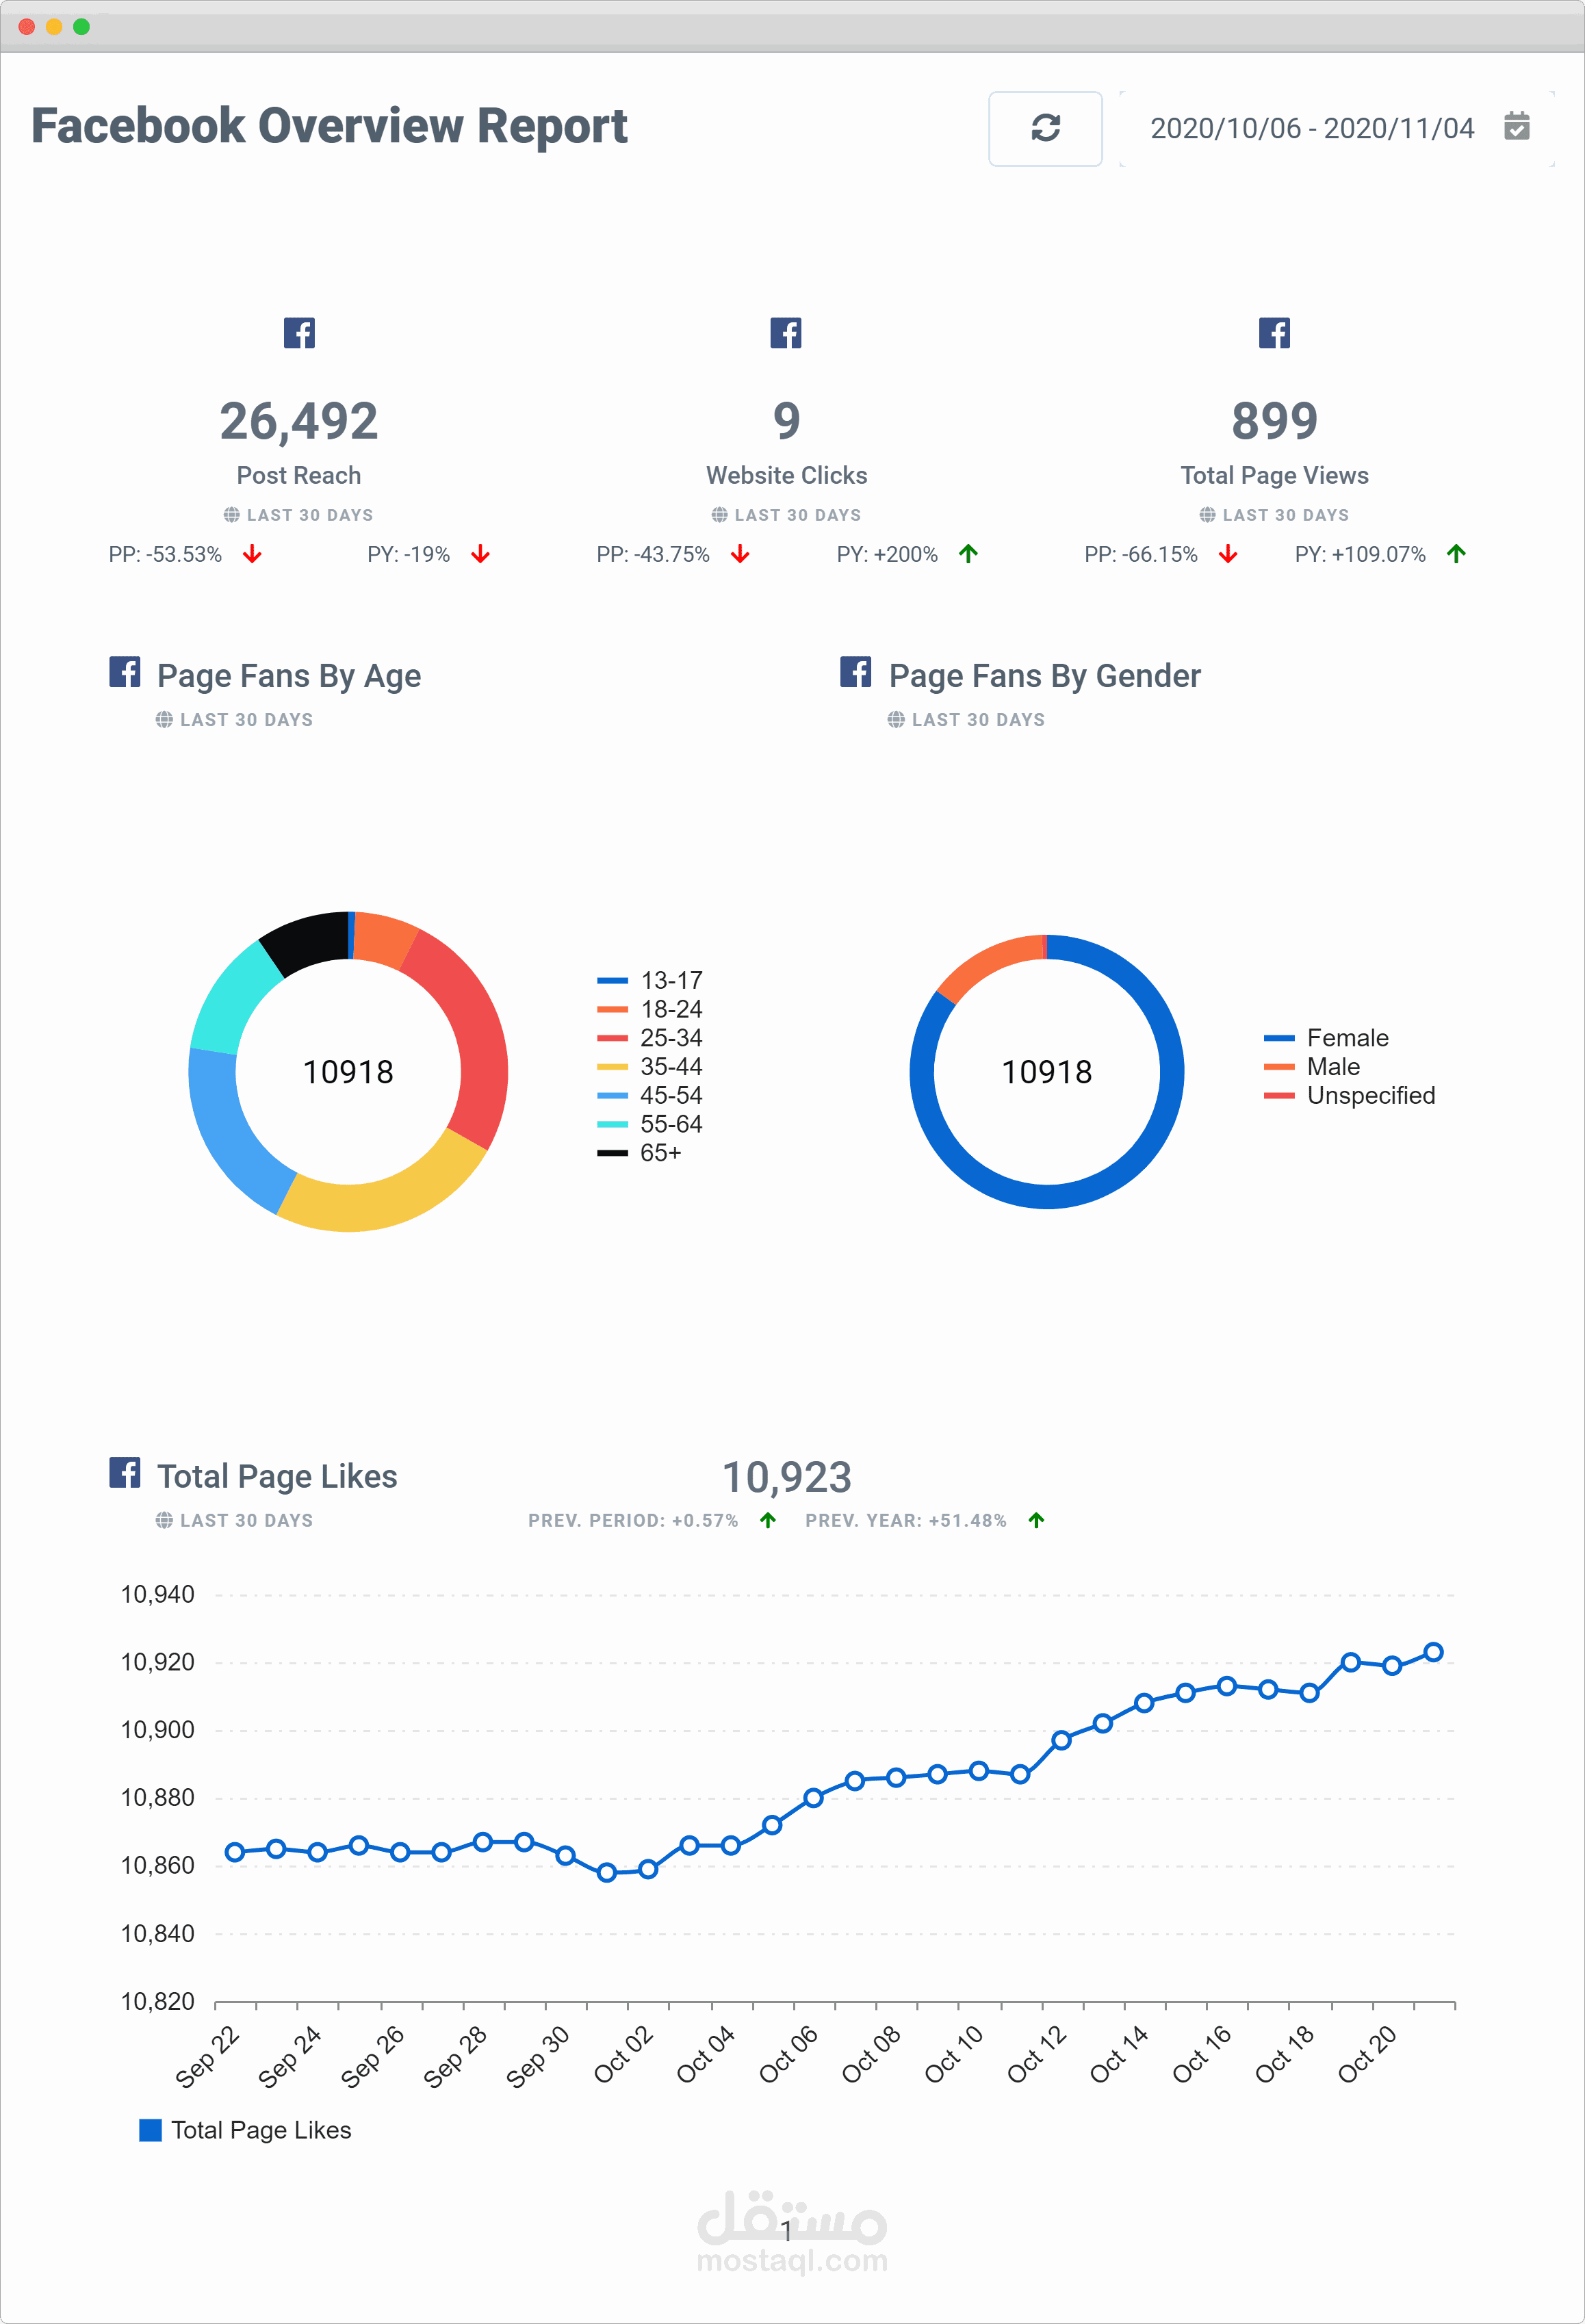Click the globe icon under Total Page Views
Image resolution: width=1585 pixels, height=2324 pixels.
click(1207, 515)
